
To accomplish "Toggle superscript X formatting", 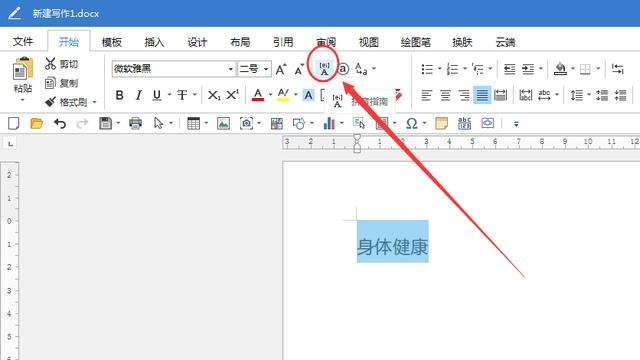I will point(233,95).
